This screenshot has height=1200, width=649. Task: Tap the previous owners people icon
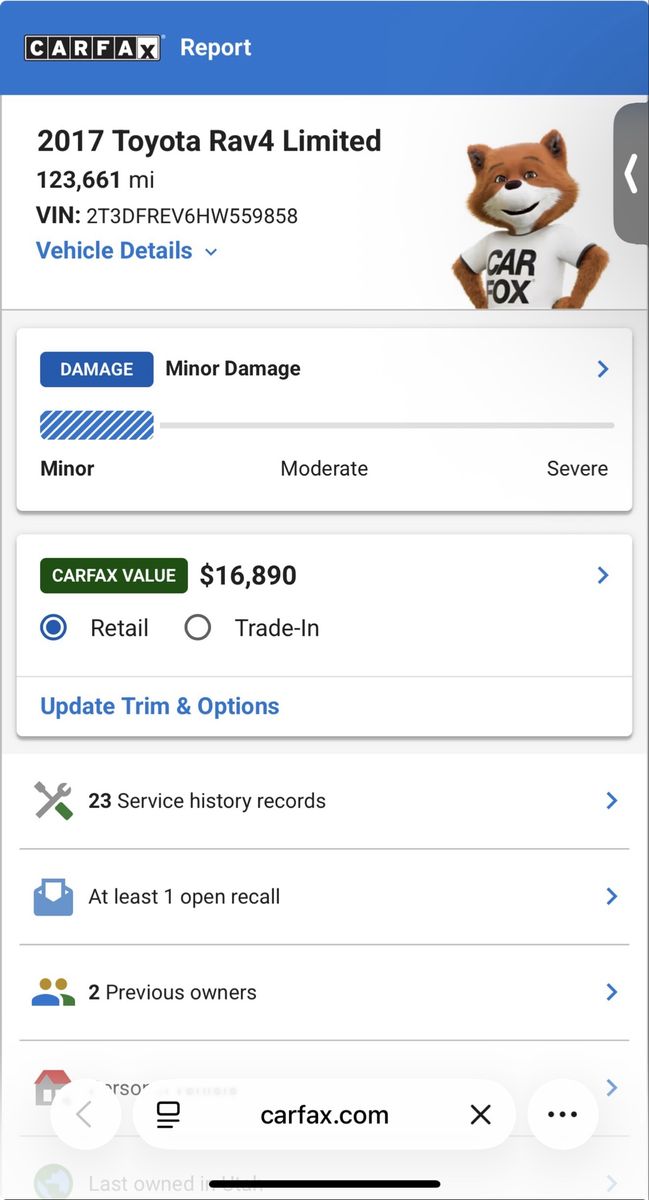[x=53, y=993]
